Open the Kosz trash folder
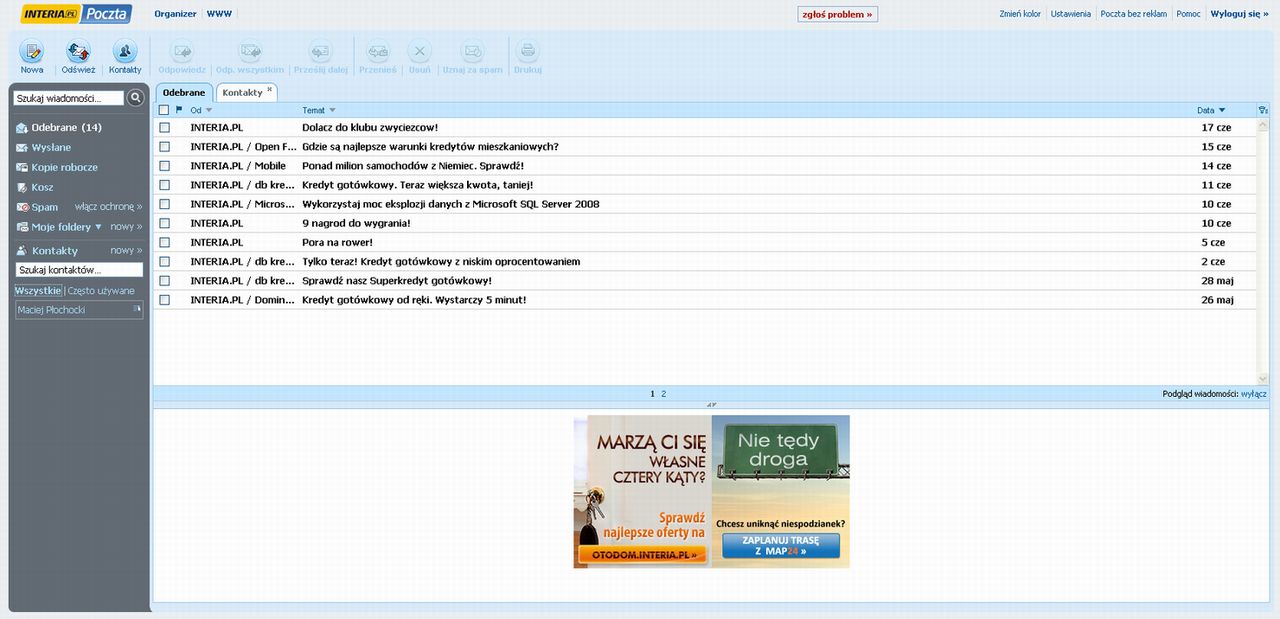1280x619 pixels. (42, 188)
